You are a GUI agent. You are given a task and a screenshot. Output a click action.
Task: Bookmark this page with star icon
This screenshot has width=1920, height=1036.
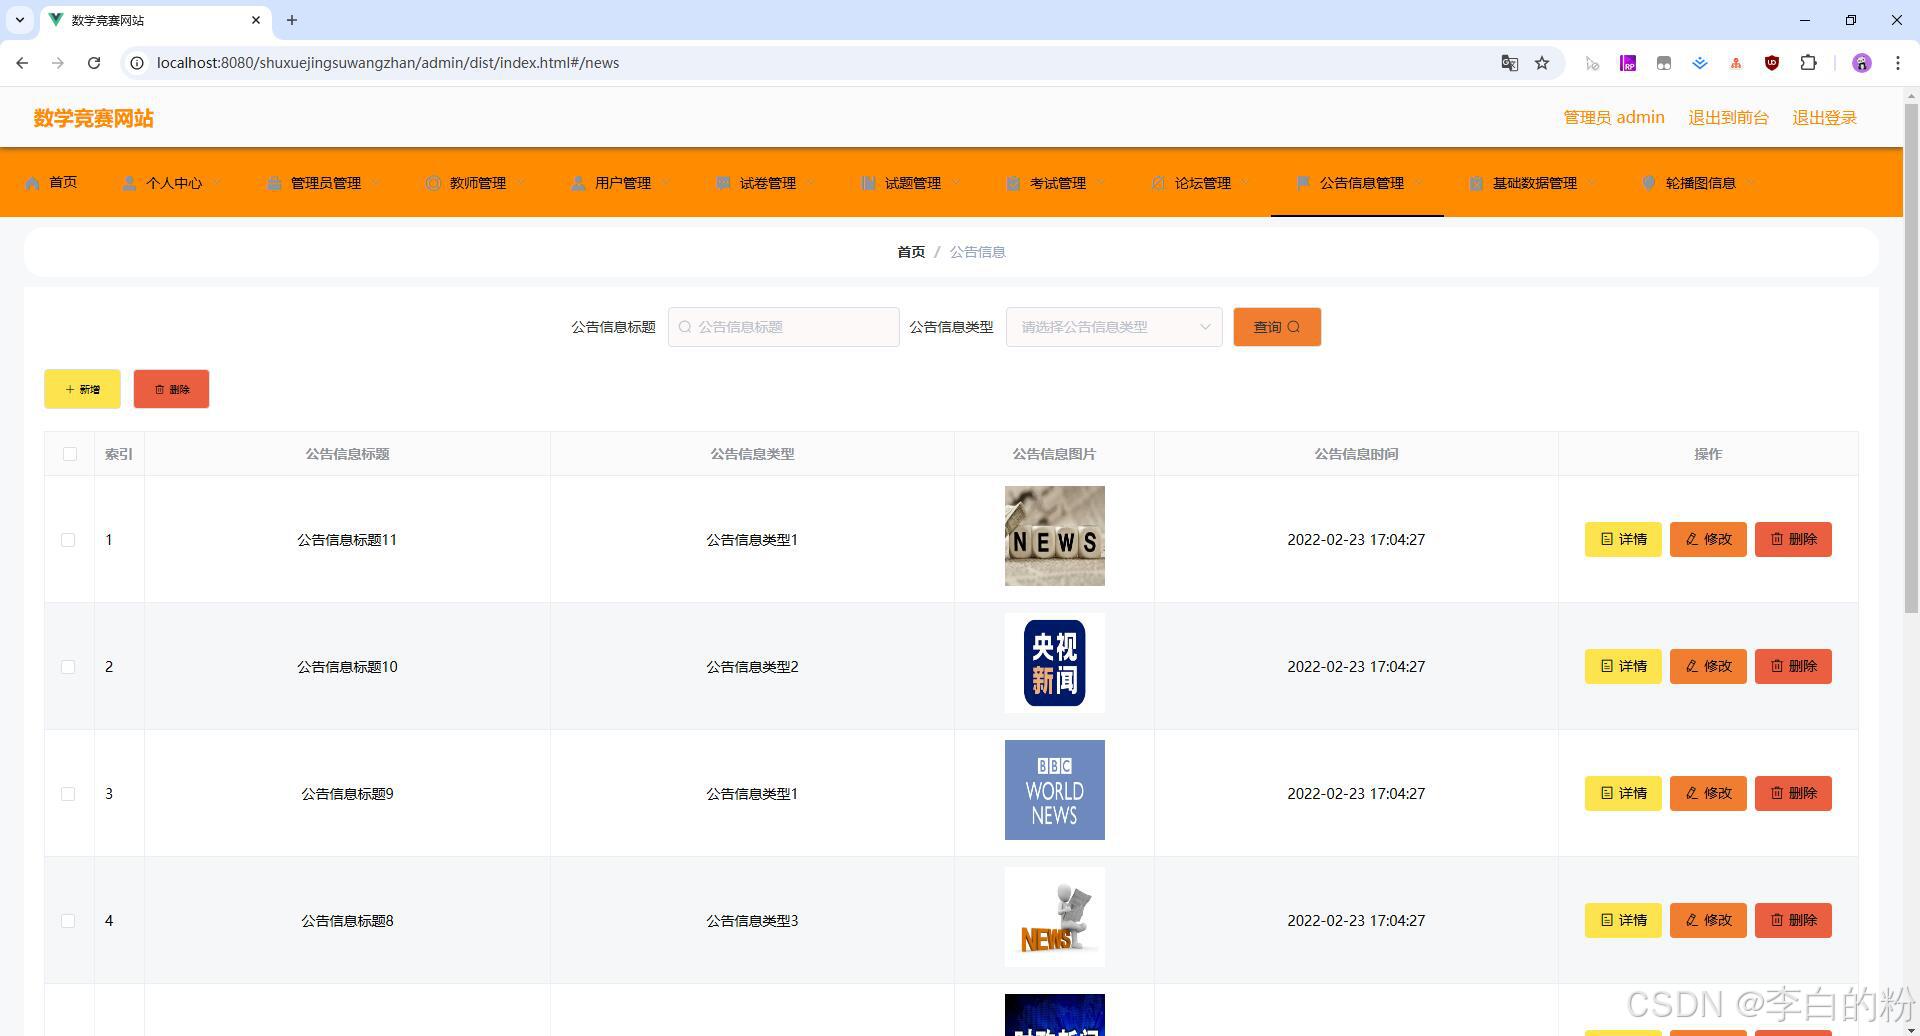pos(1542,63)
